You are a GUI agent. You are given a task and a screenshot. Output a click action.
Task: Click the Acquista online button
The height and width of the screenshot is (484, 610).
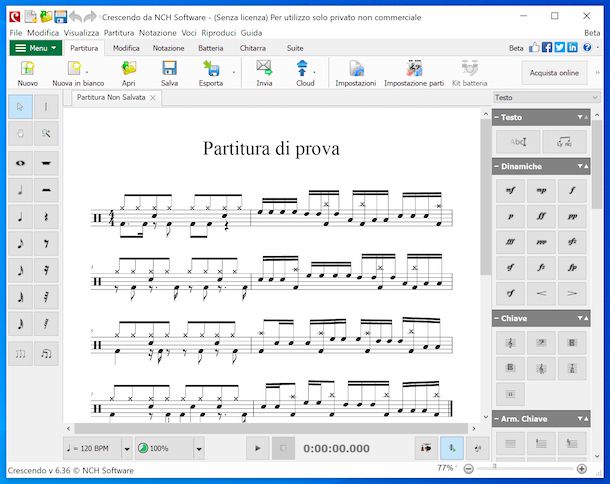coord(554,73)
